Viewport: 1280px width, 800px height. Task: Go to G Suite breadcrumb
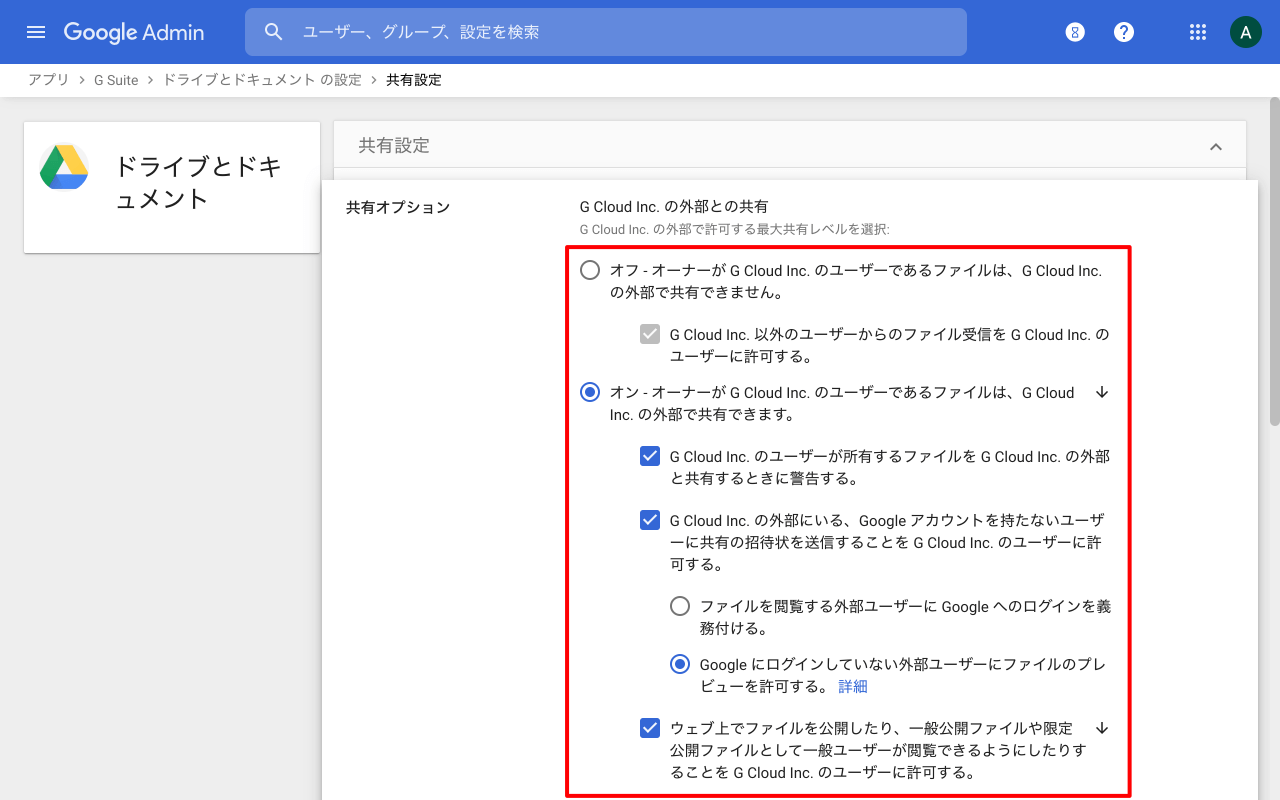(x=116, y=80)
